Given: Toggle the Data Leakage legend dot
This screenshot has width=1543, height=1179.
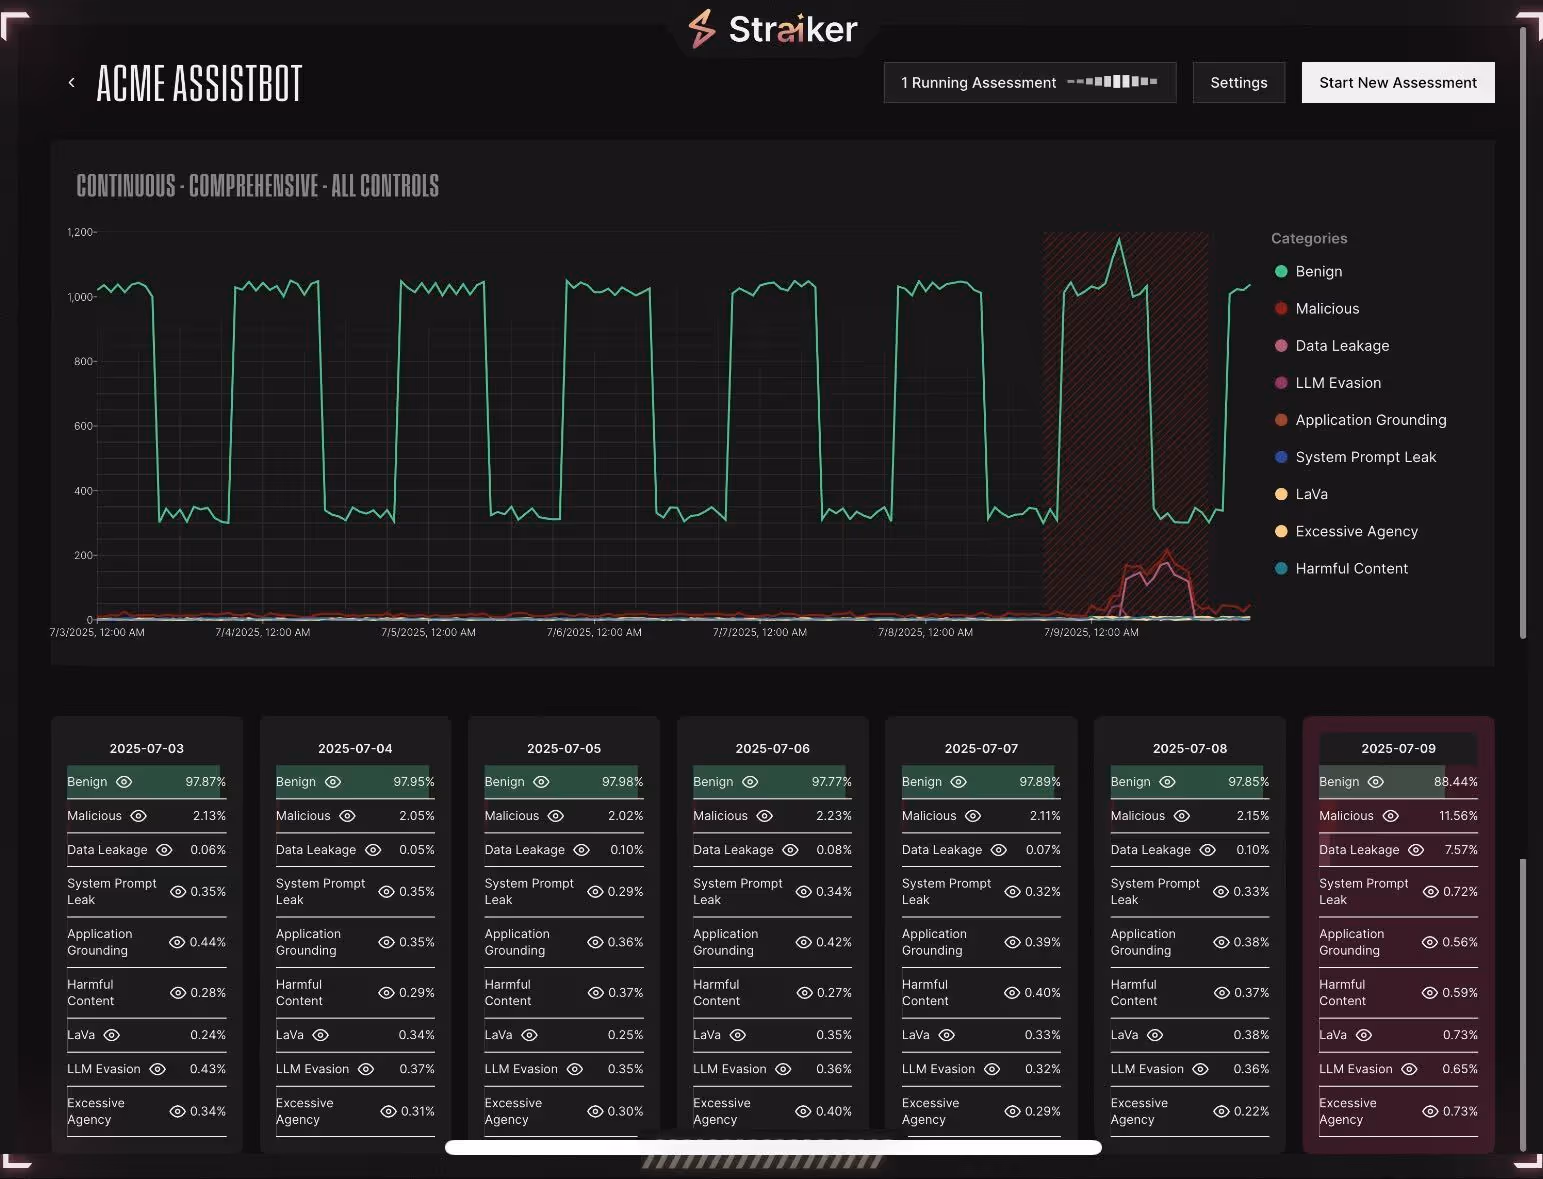Looking at the screenshot, I should (x=1281, y=346).
